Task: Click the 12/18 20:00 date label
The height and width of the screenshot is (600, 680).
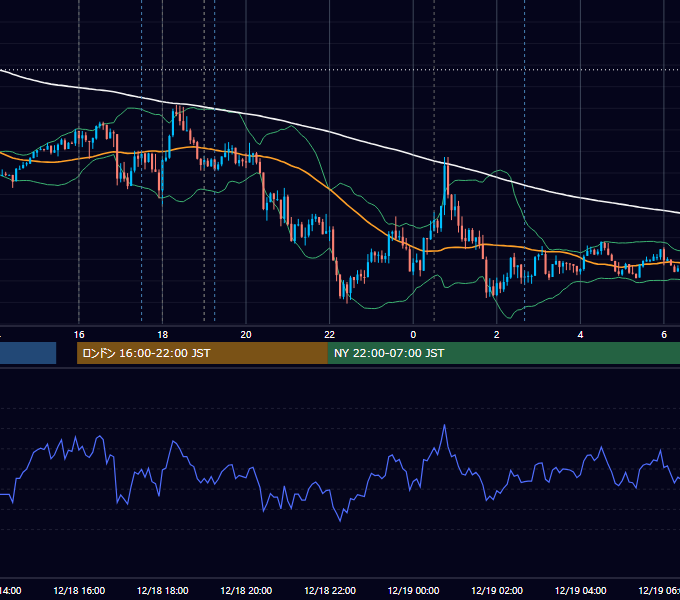Action: tap(246, 590)
